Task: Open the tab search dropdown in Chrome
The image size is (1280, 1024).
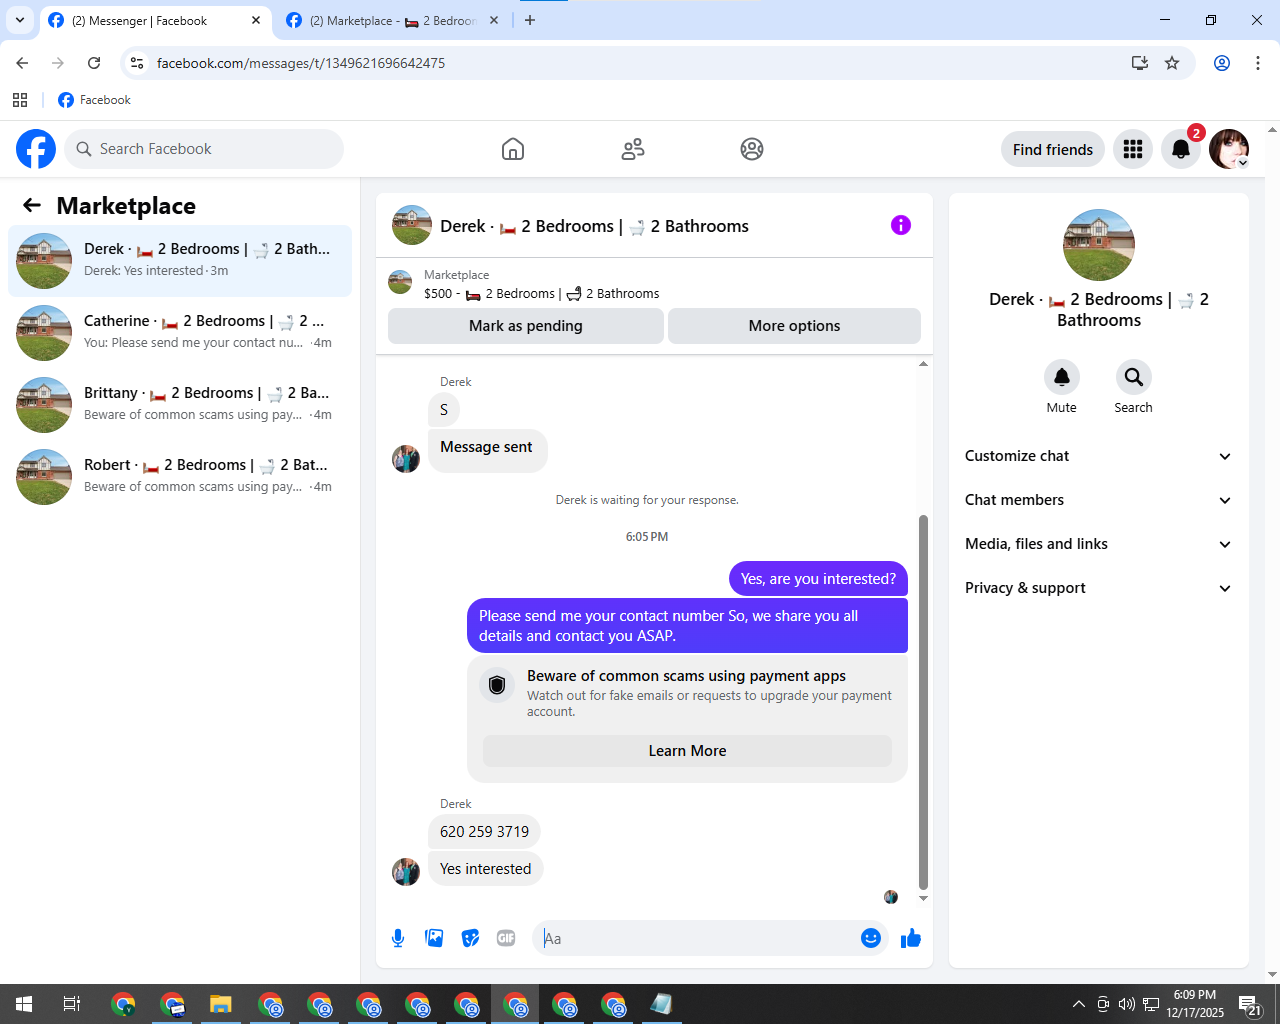Action: [20, 20]
